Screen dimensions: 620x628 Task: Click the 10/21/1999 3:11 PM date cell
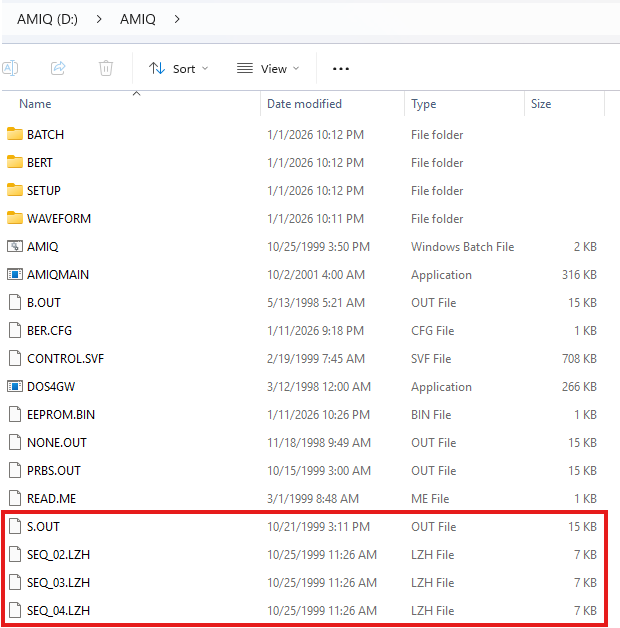pyautogui.click(x=318, y=527)
